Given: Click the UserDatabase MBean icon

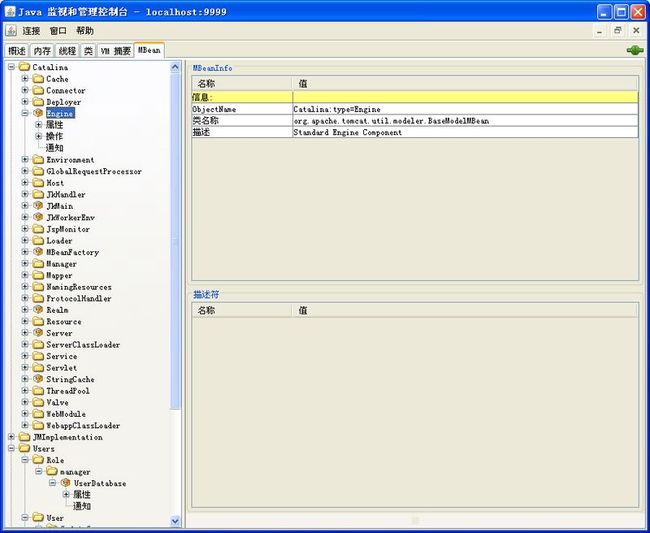Looking at the screenshot, I should 65,483.
